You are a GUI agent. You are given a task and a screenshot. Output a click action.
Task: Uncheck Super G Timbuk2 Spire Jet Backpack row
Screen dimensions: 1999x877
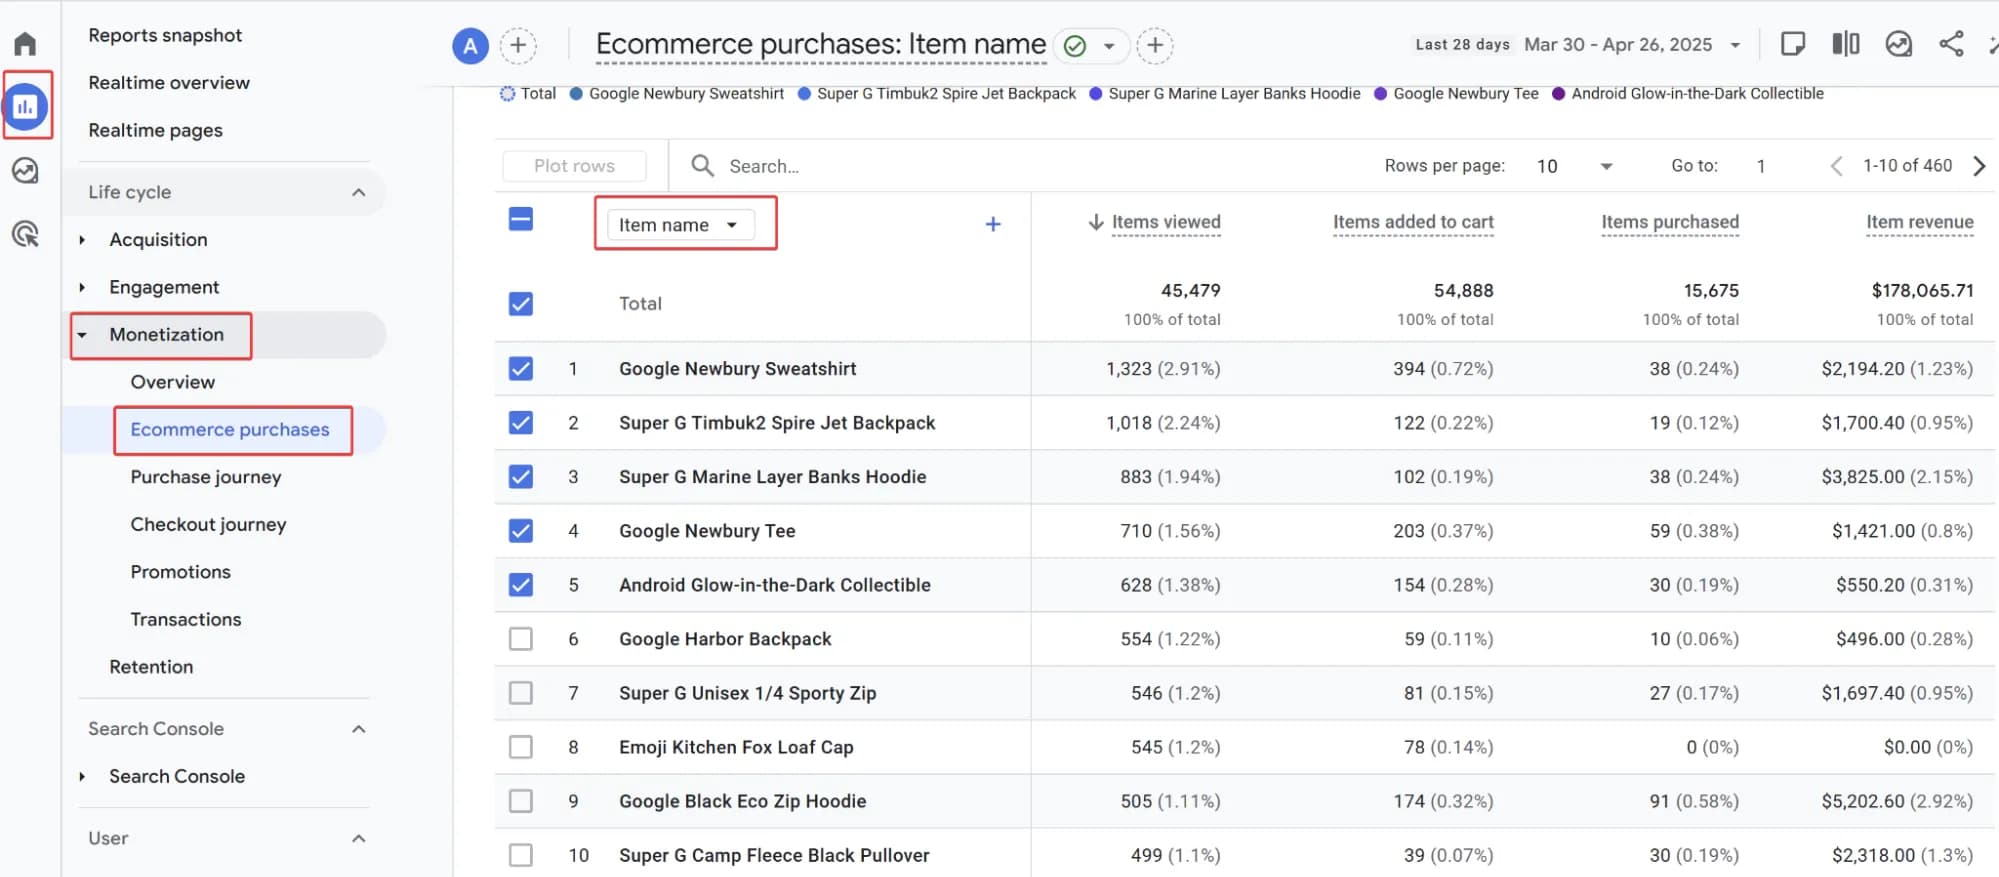(521, 422)
